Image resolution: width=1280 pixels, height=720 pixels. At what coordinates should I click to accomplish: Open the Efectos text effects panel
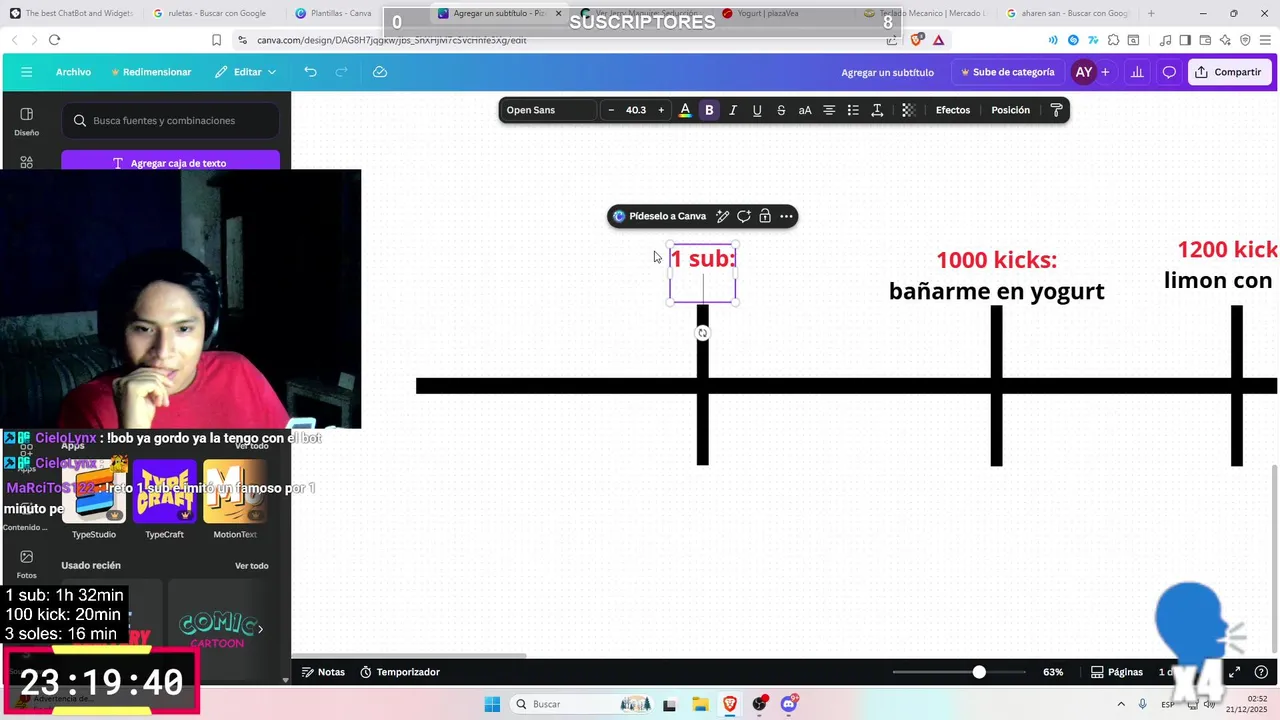[953, 110]
